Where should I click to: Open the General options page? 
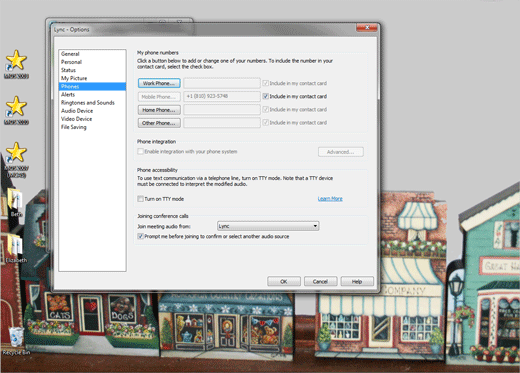click(x=92, y=54)
